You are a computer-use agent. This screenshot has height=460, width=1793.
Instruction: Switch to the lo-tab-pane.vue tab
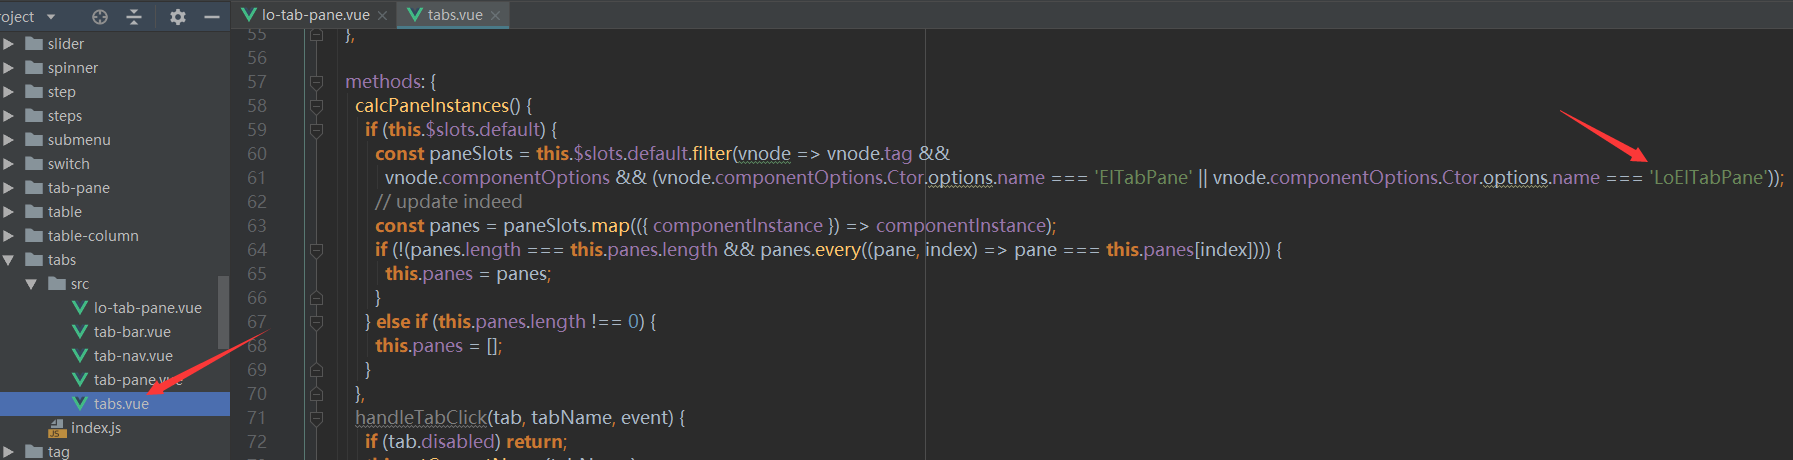coord(314,15)
